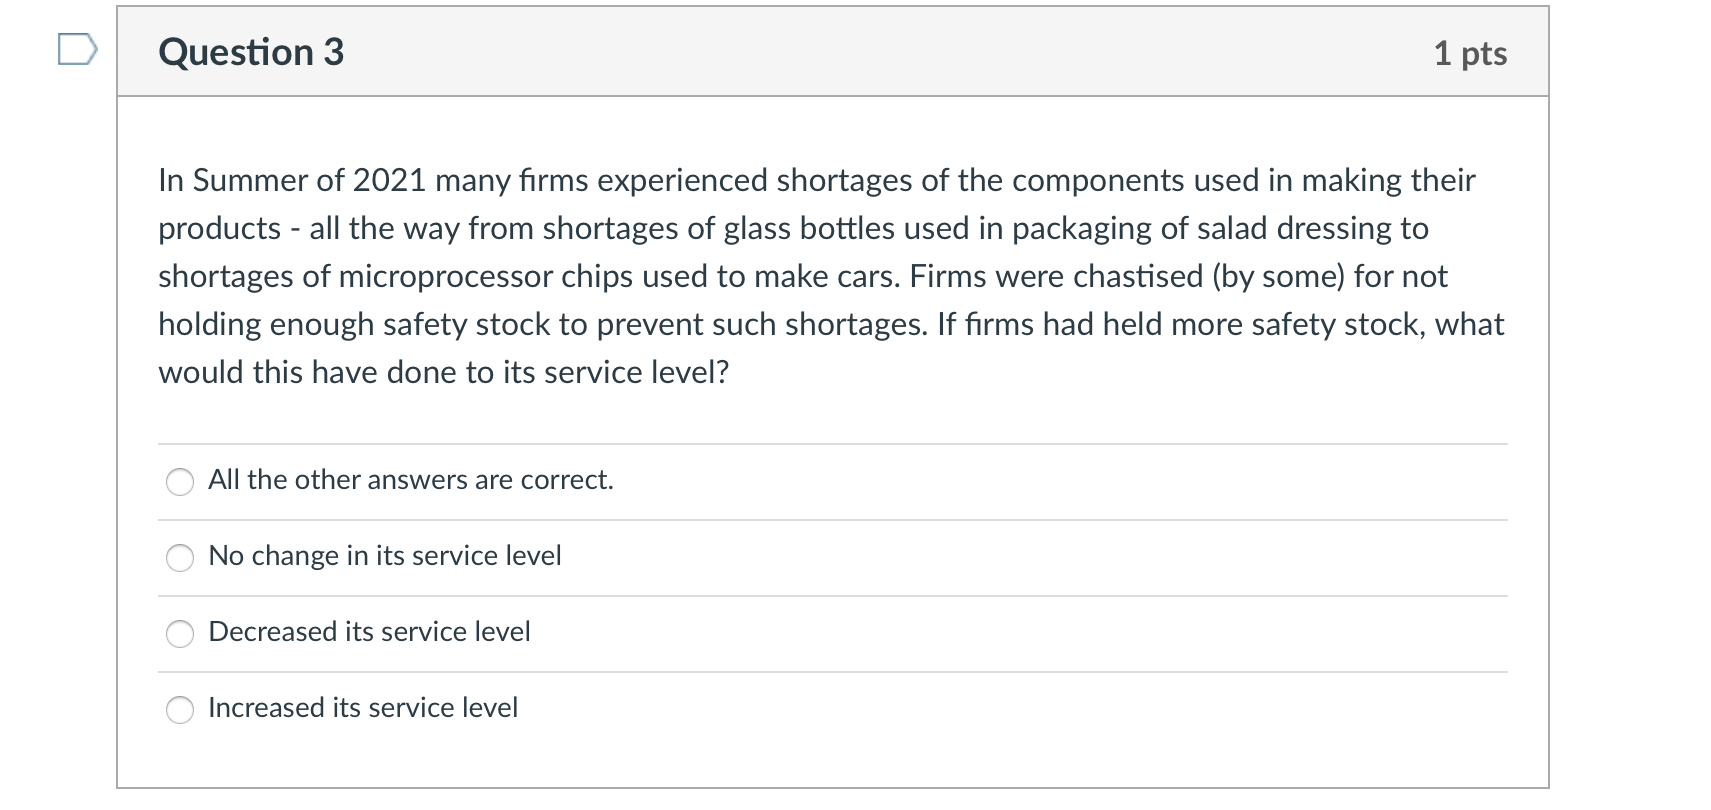Select "All the other answers are correct."
1711x810 pixels.
180,482
